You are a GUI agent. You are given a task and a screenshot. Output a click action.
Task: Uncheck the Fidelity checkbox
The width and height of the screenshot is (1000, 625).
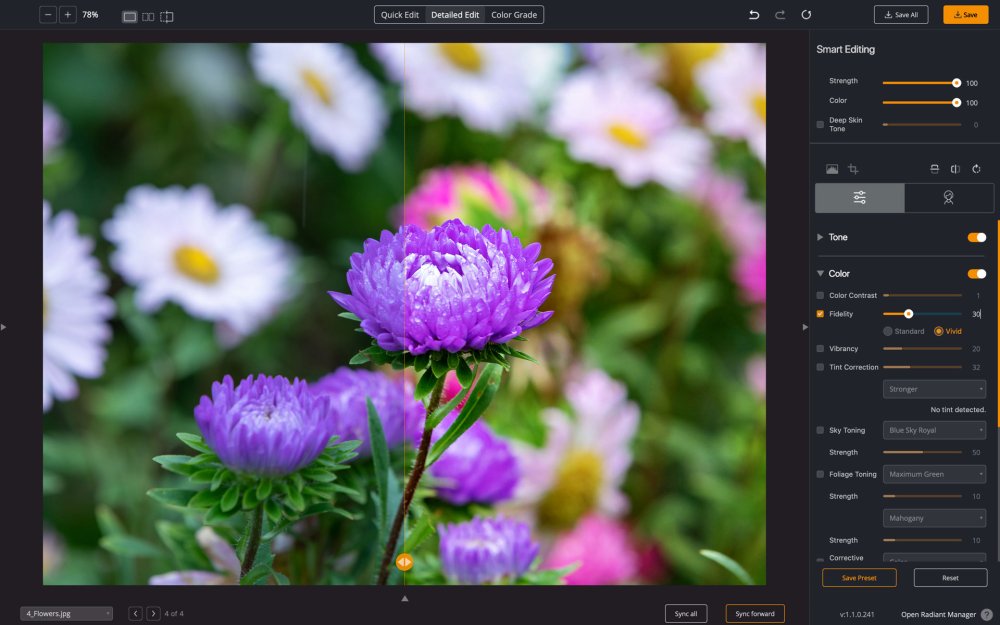click(820, 314)
